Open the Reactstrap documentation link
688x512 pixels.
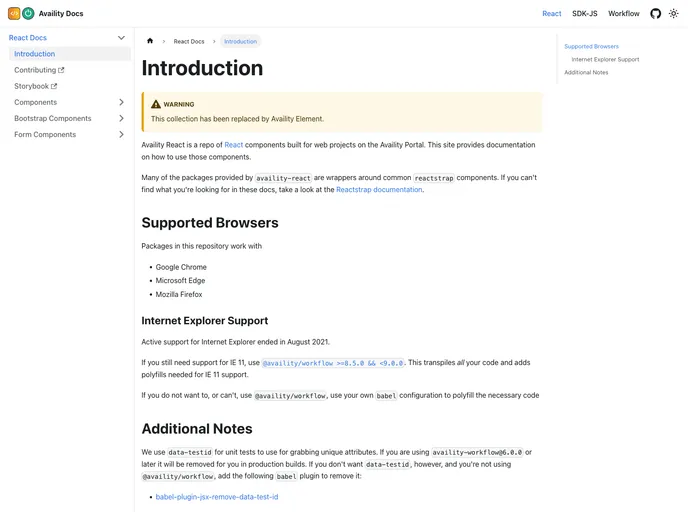click(379, 190)
